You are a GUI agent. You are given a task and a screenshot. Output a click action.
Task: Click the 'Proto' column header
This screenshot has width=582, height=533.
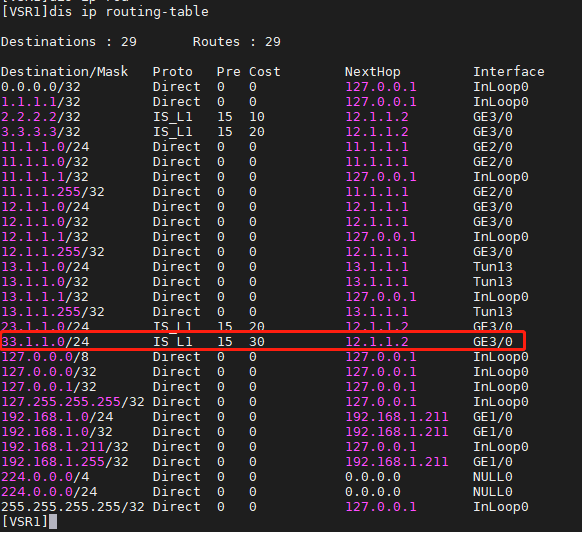click(x=173, y=72)
